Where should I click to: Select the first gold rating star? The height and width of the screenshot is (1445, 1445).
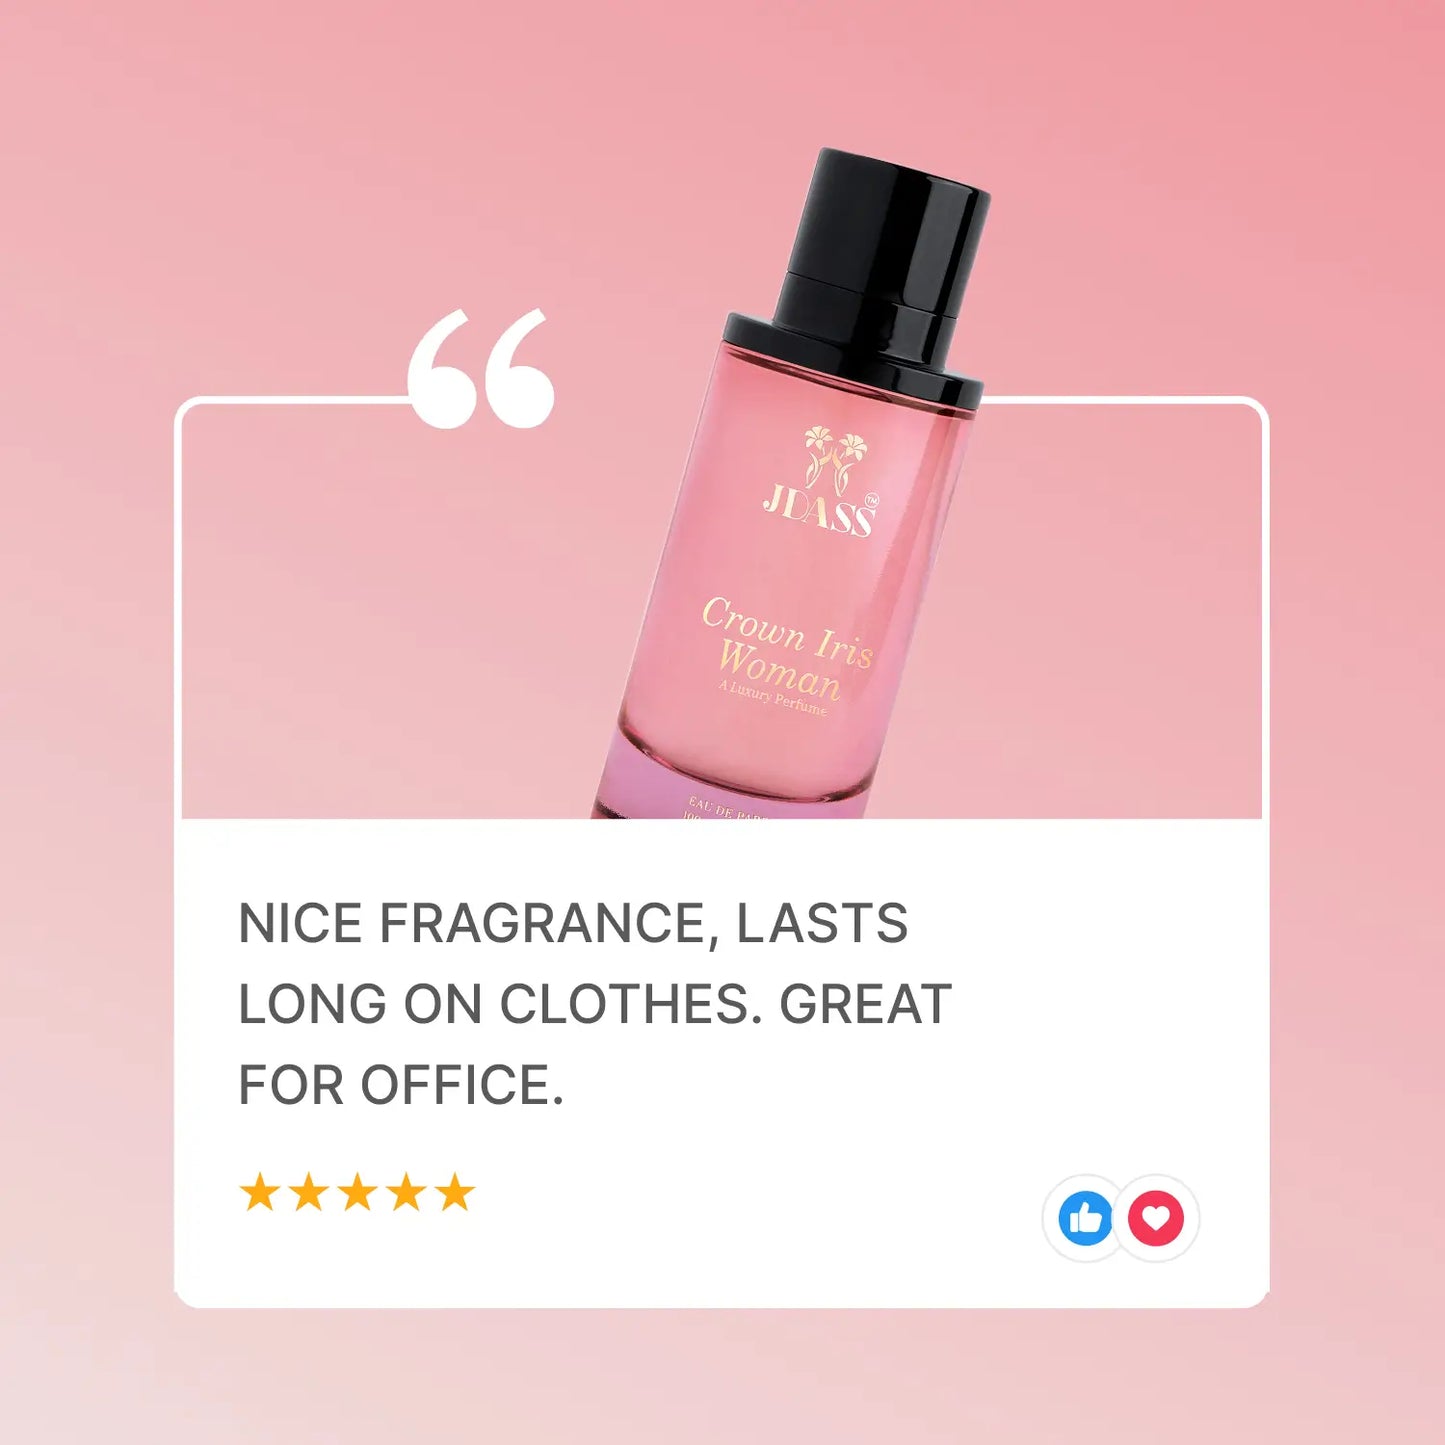coord(260,1192)
